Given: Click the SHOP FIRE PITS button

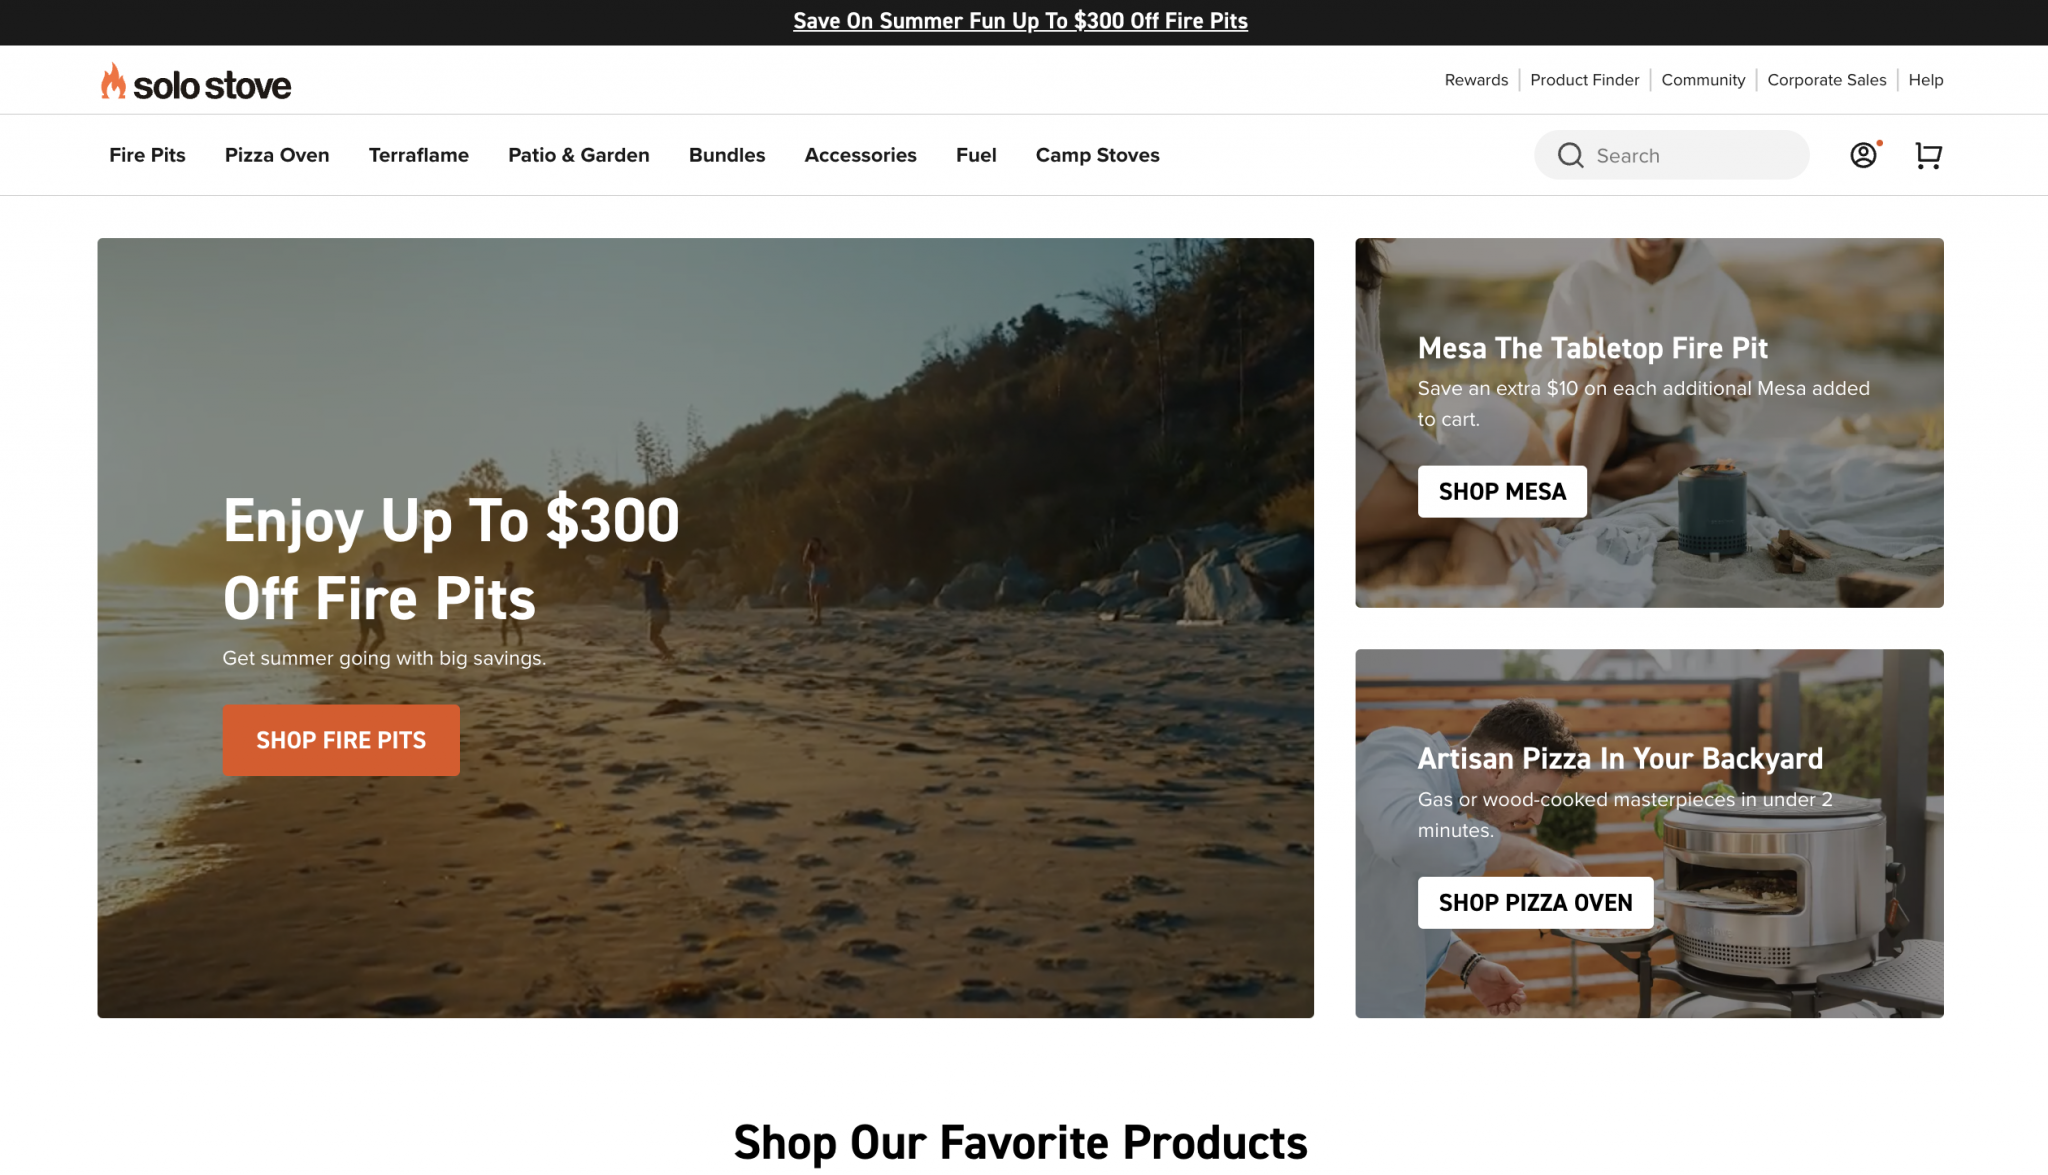Looking at the screenshot, I should coord(341,740).
